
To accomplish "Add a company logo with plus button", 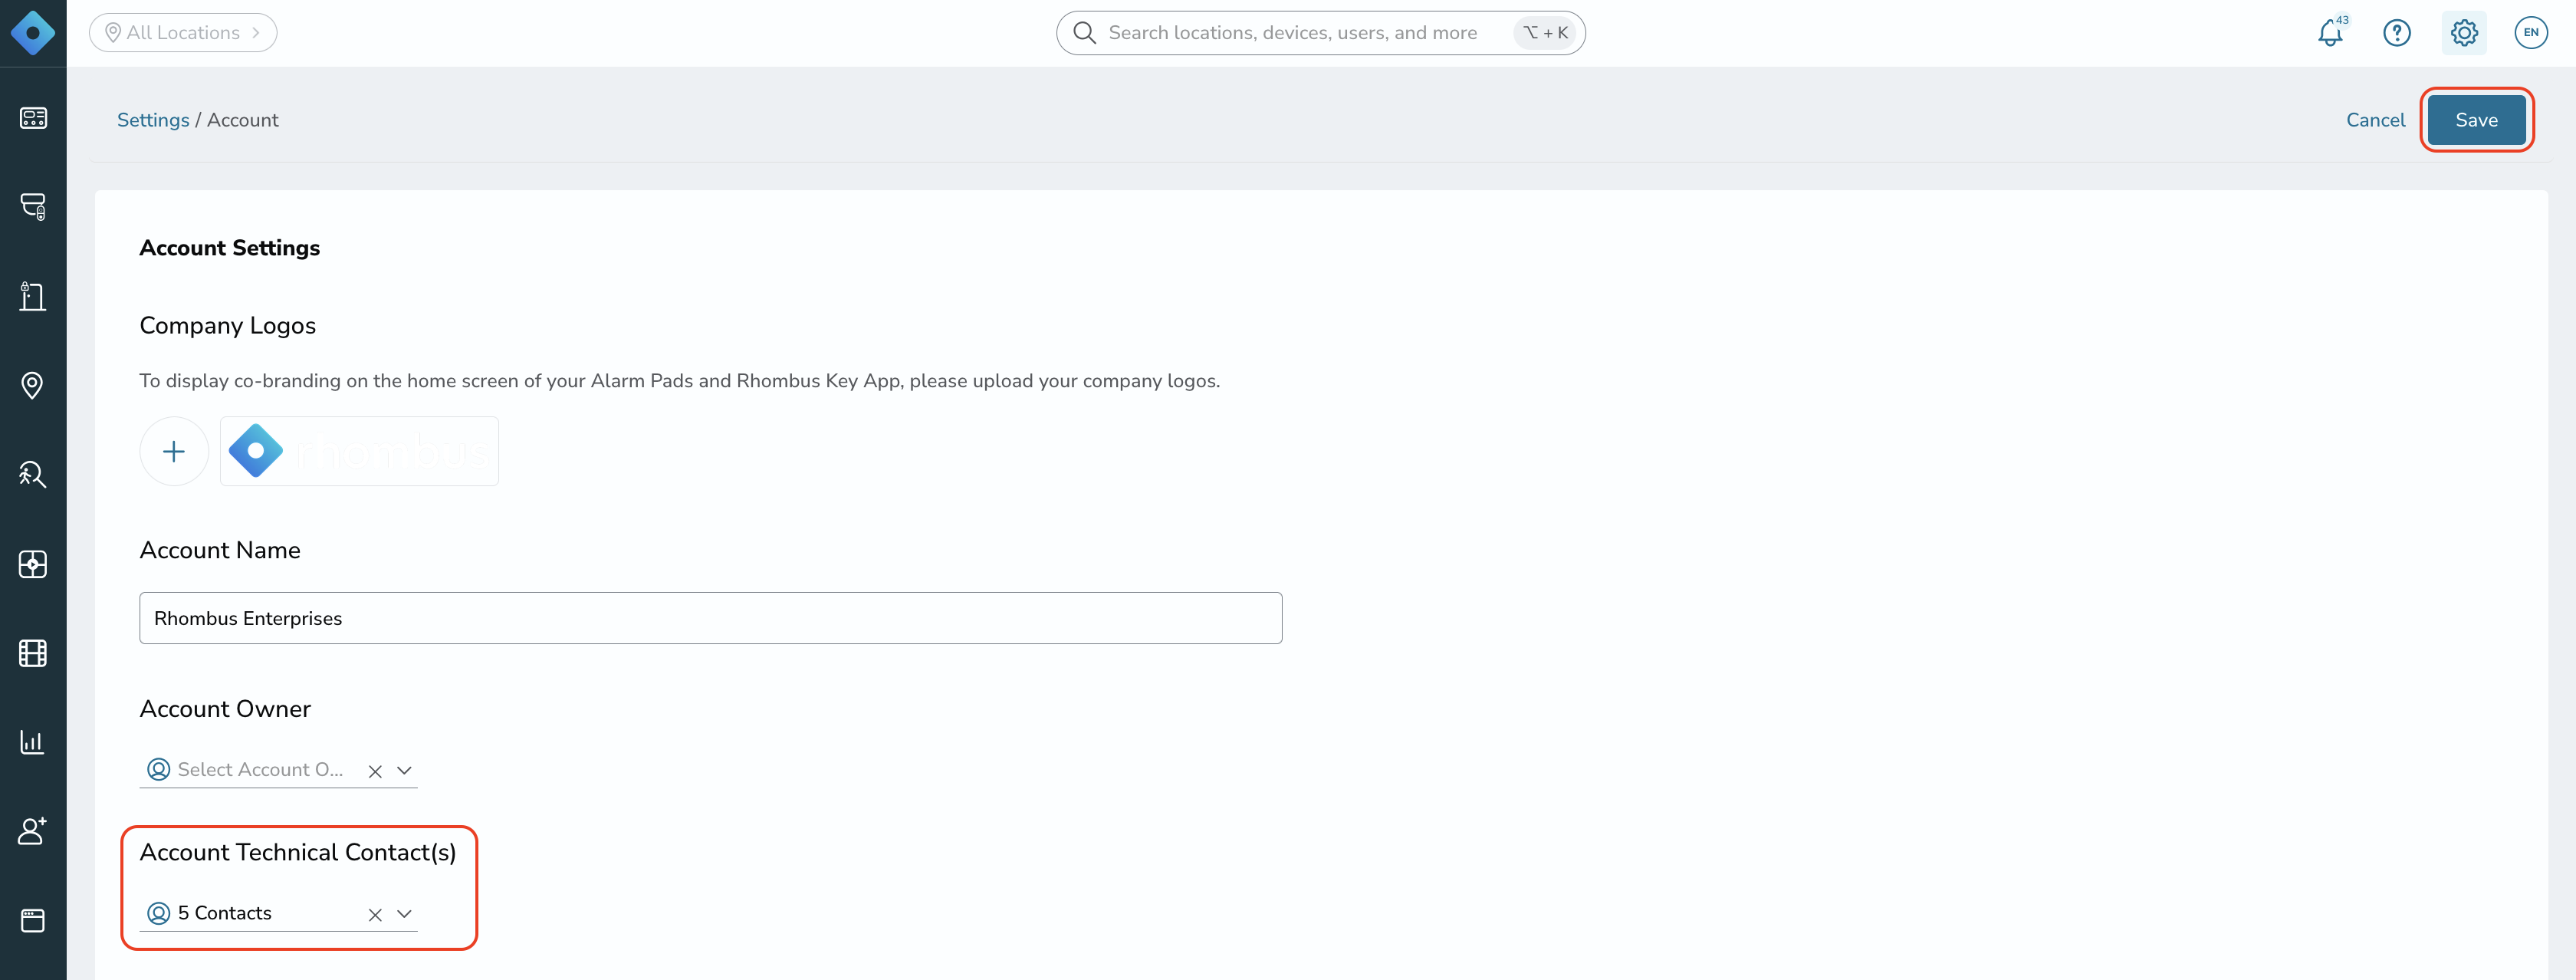I will [x=174, y=451].
